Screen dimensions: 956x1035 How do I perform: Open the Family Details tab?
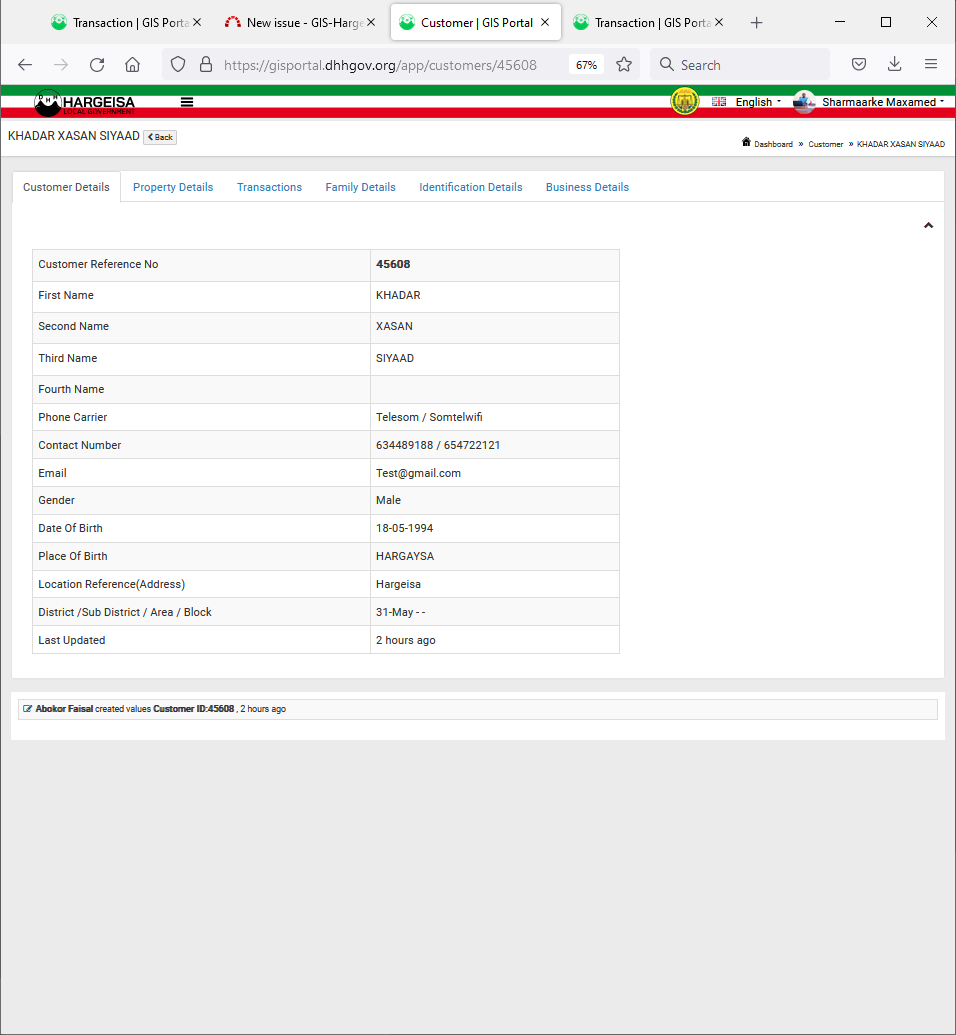click(360, 187)
